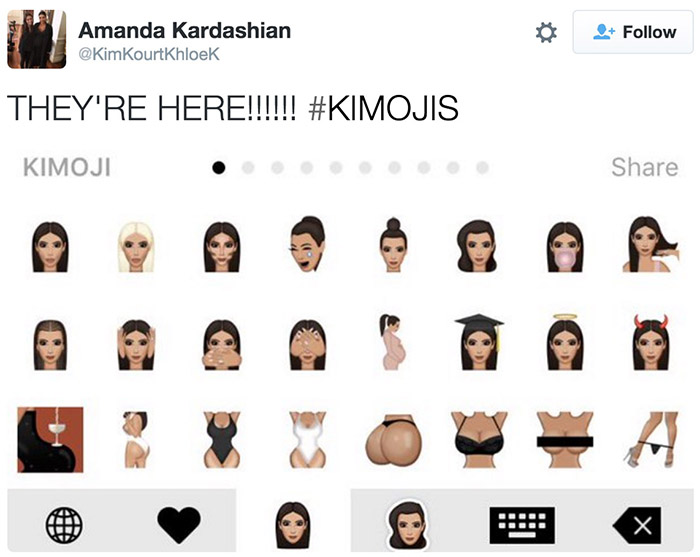Follow Amanda Kardashian's account
Image resolution: width=700 pixels, height=557 pixels.
(633, 32)
